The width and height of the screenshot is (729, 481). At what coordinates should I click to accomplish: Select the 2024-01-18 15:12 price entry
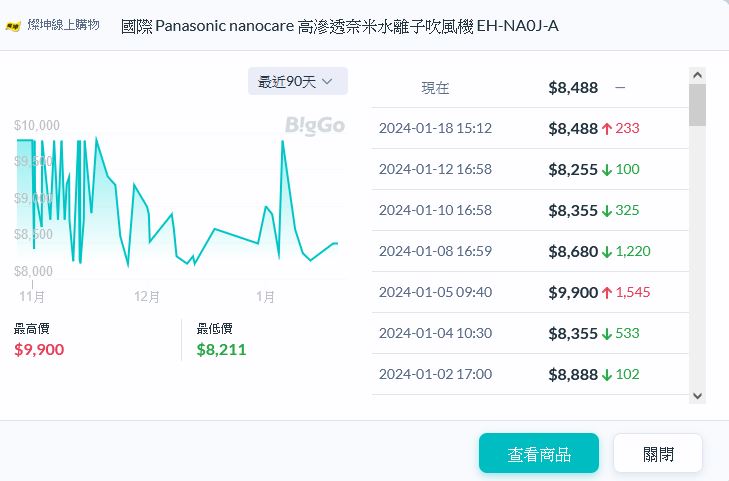coord(530,128)
